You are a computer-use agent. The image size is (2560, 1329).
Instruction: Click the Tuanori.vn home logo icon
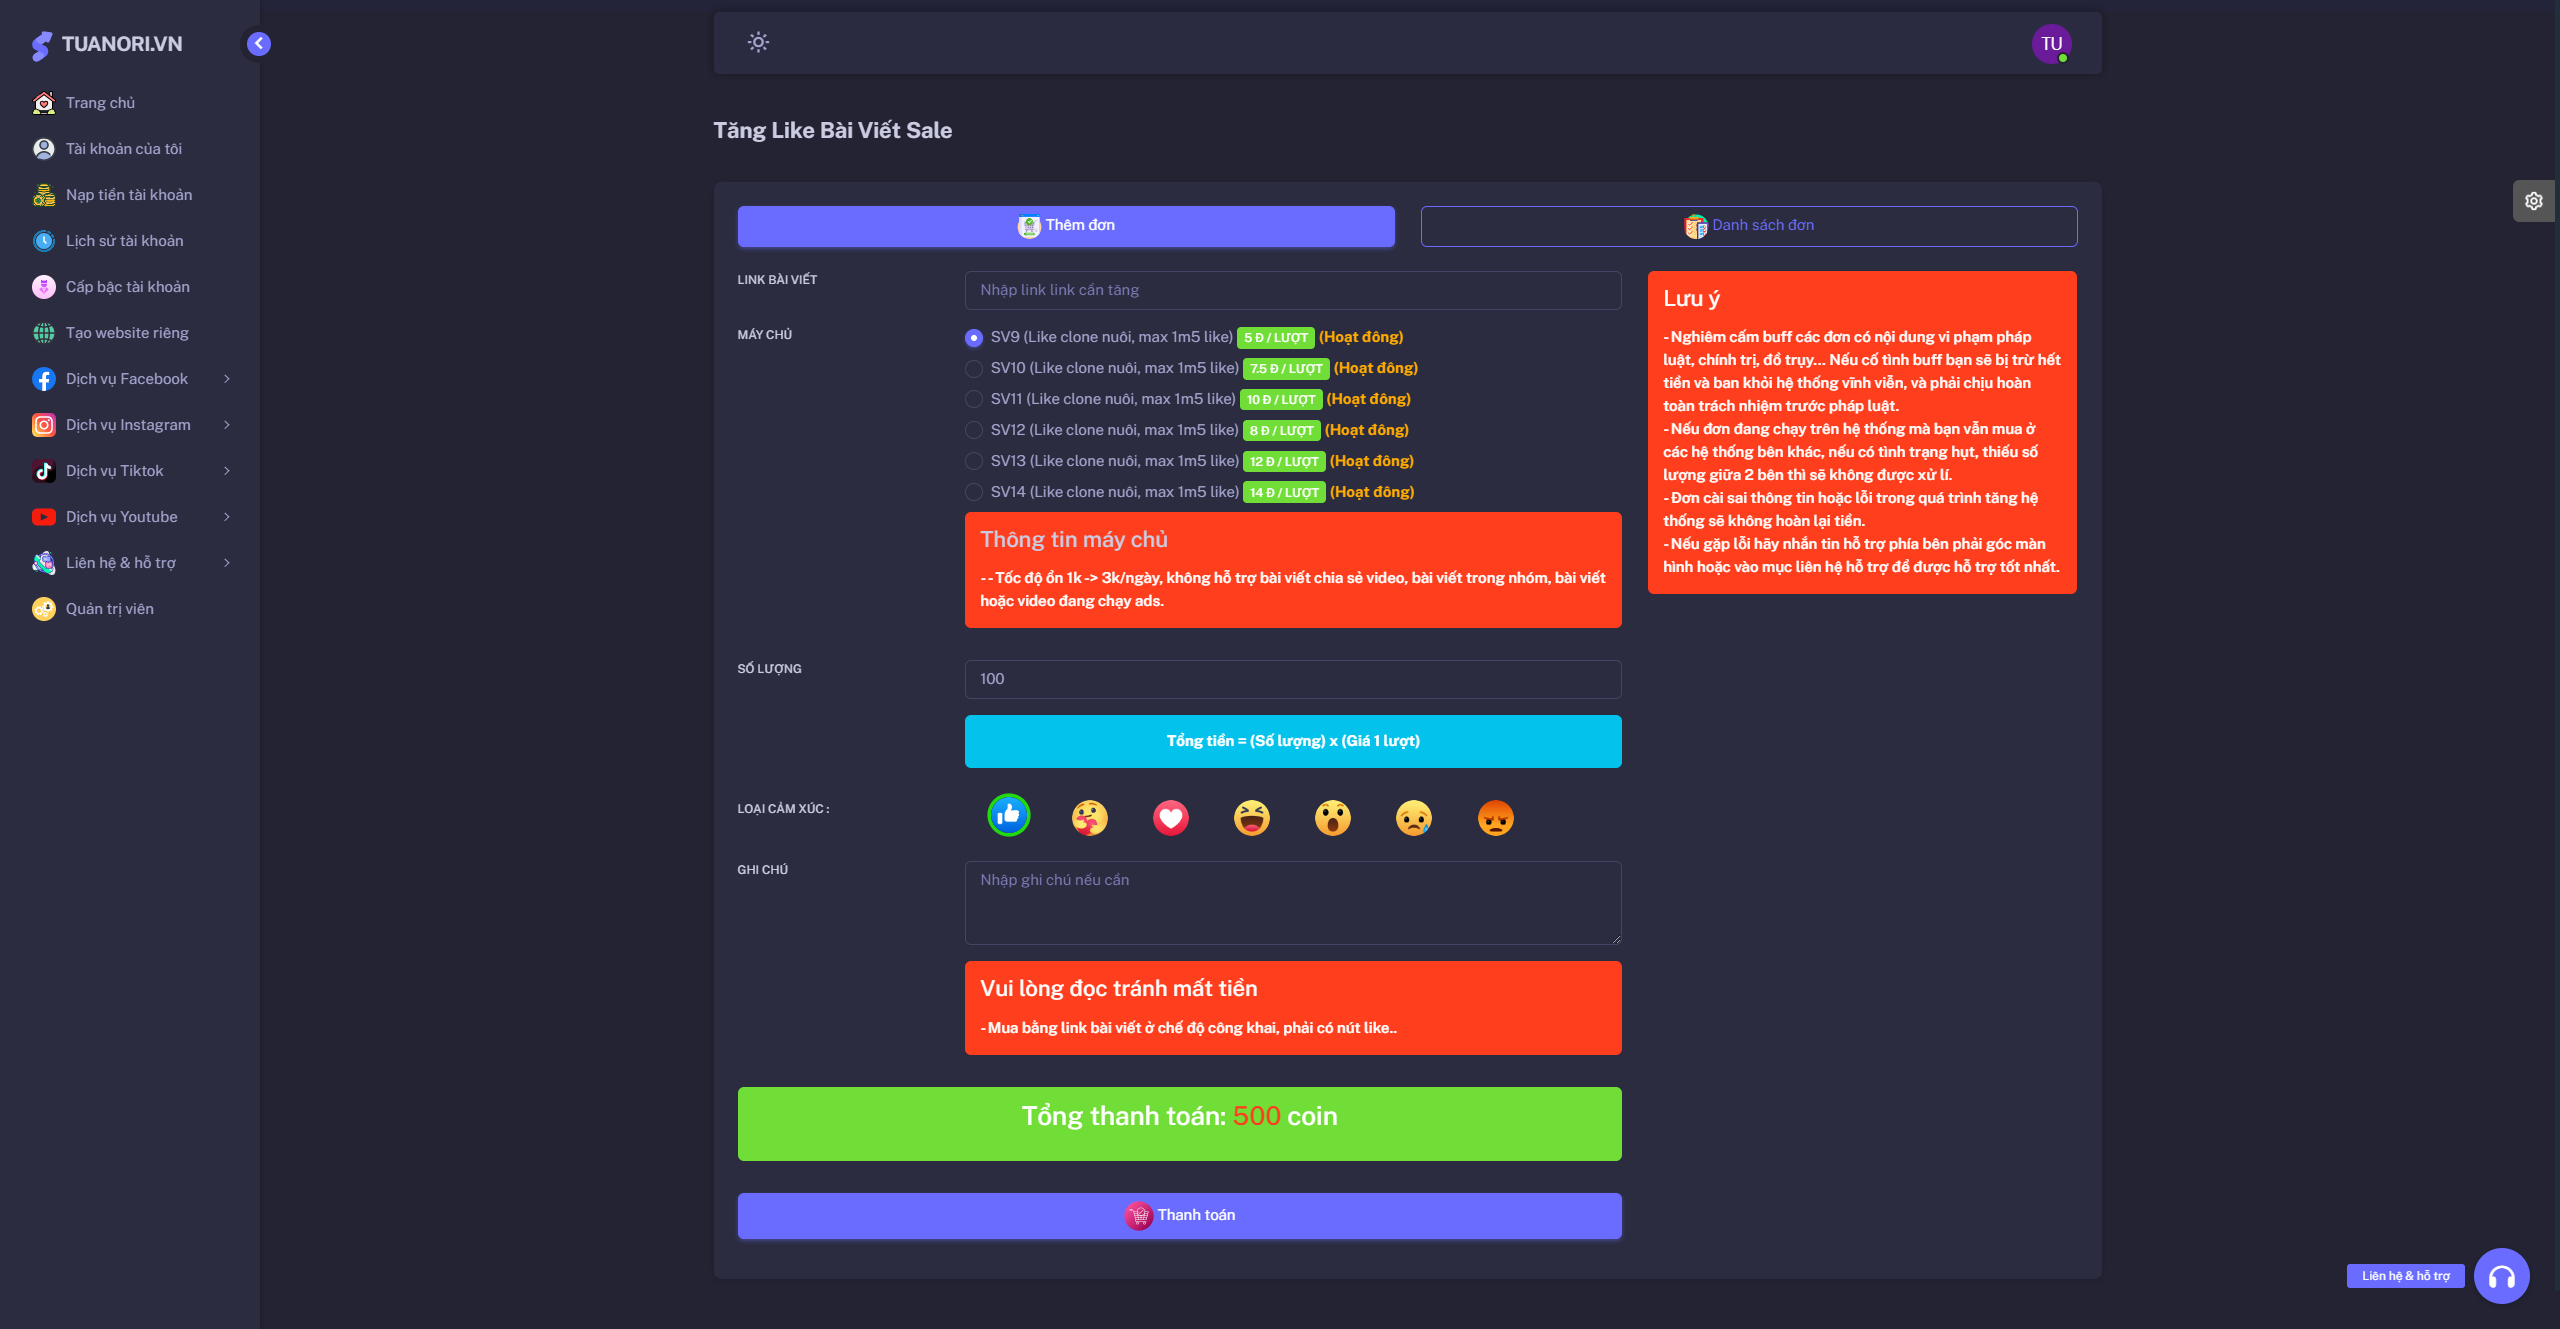(42, 42)
